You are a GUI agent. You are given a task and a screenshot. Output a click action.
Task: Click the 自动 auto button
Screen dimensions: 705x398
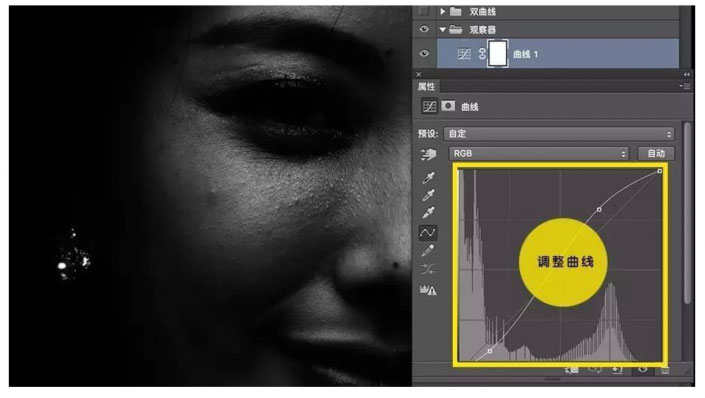[x=656, y=154]
